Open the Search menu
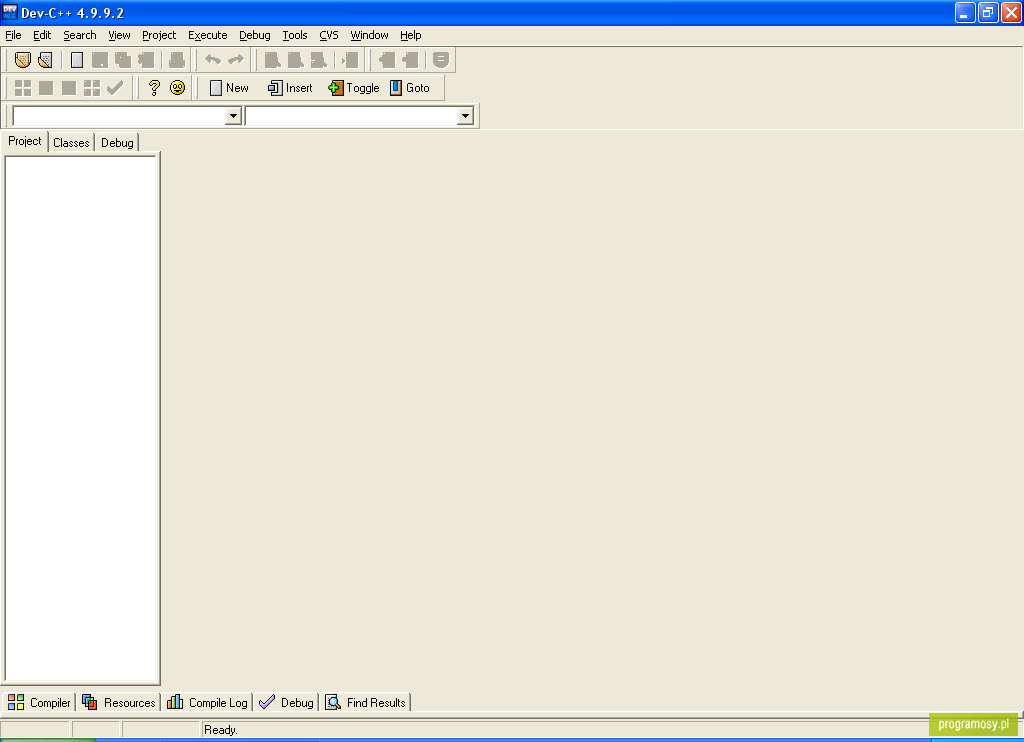Image resolution: width=1024 pixels, height=742 pixels. tap(80, 35)
